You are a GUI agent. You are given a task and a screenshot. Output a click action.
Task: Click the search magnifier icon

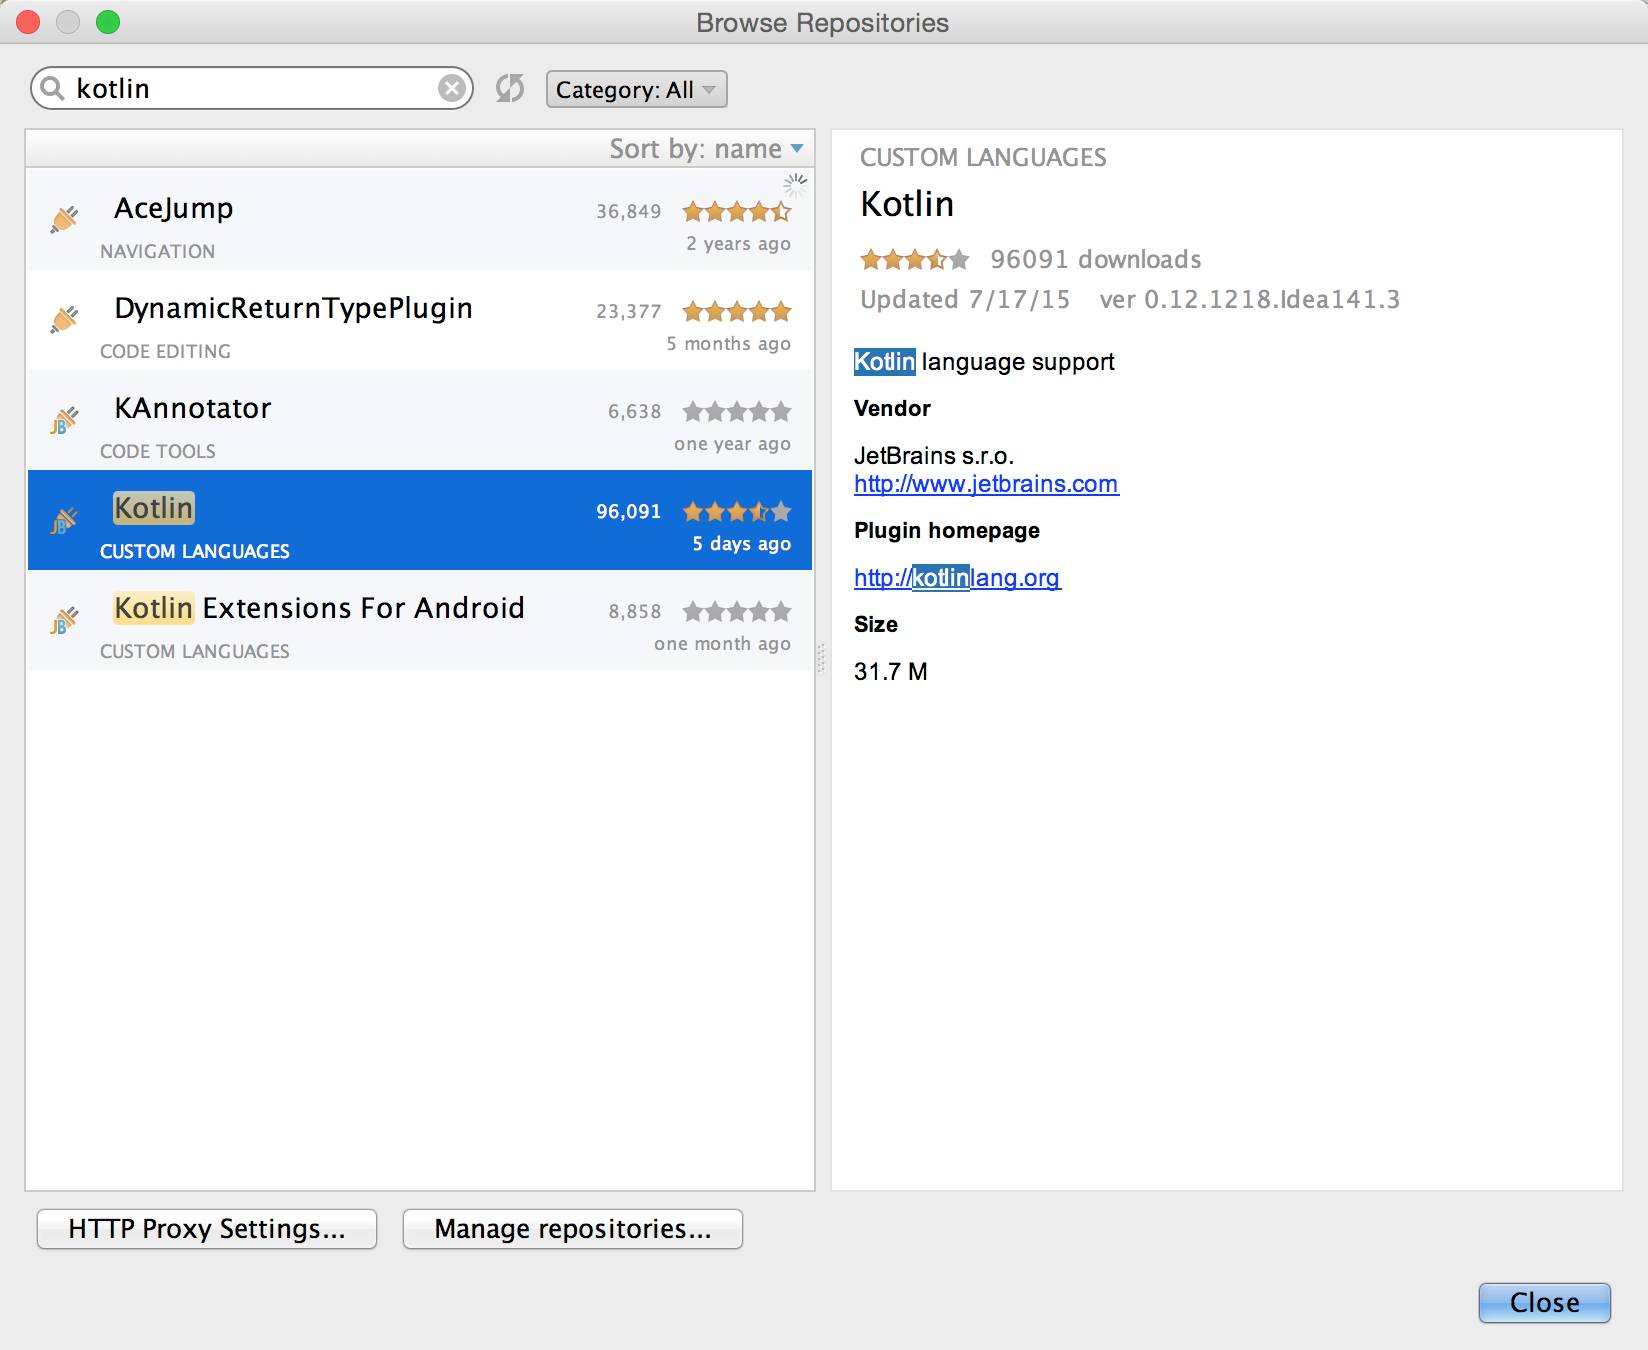pyautogui.click(x=52, y=88)
